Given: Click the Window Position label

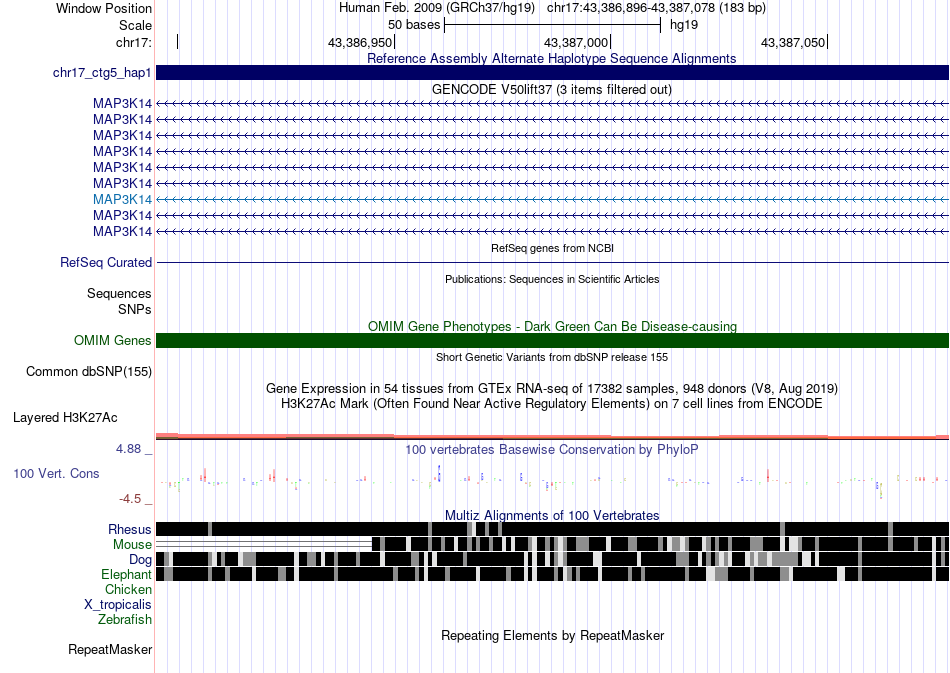Looking at the screenshot, I should (x=104, y=8).
